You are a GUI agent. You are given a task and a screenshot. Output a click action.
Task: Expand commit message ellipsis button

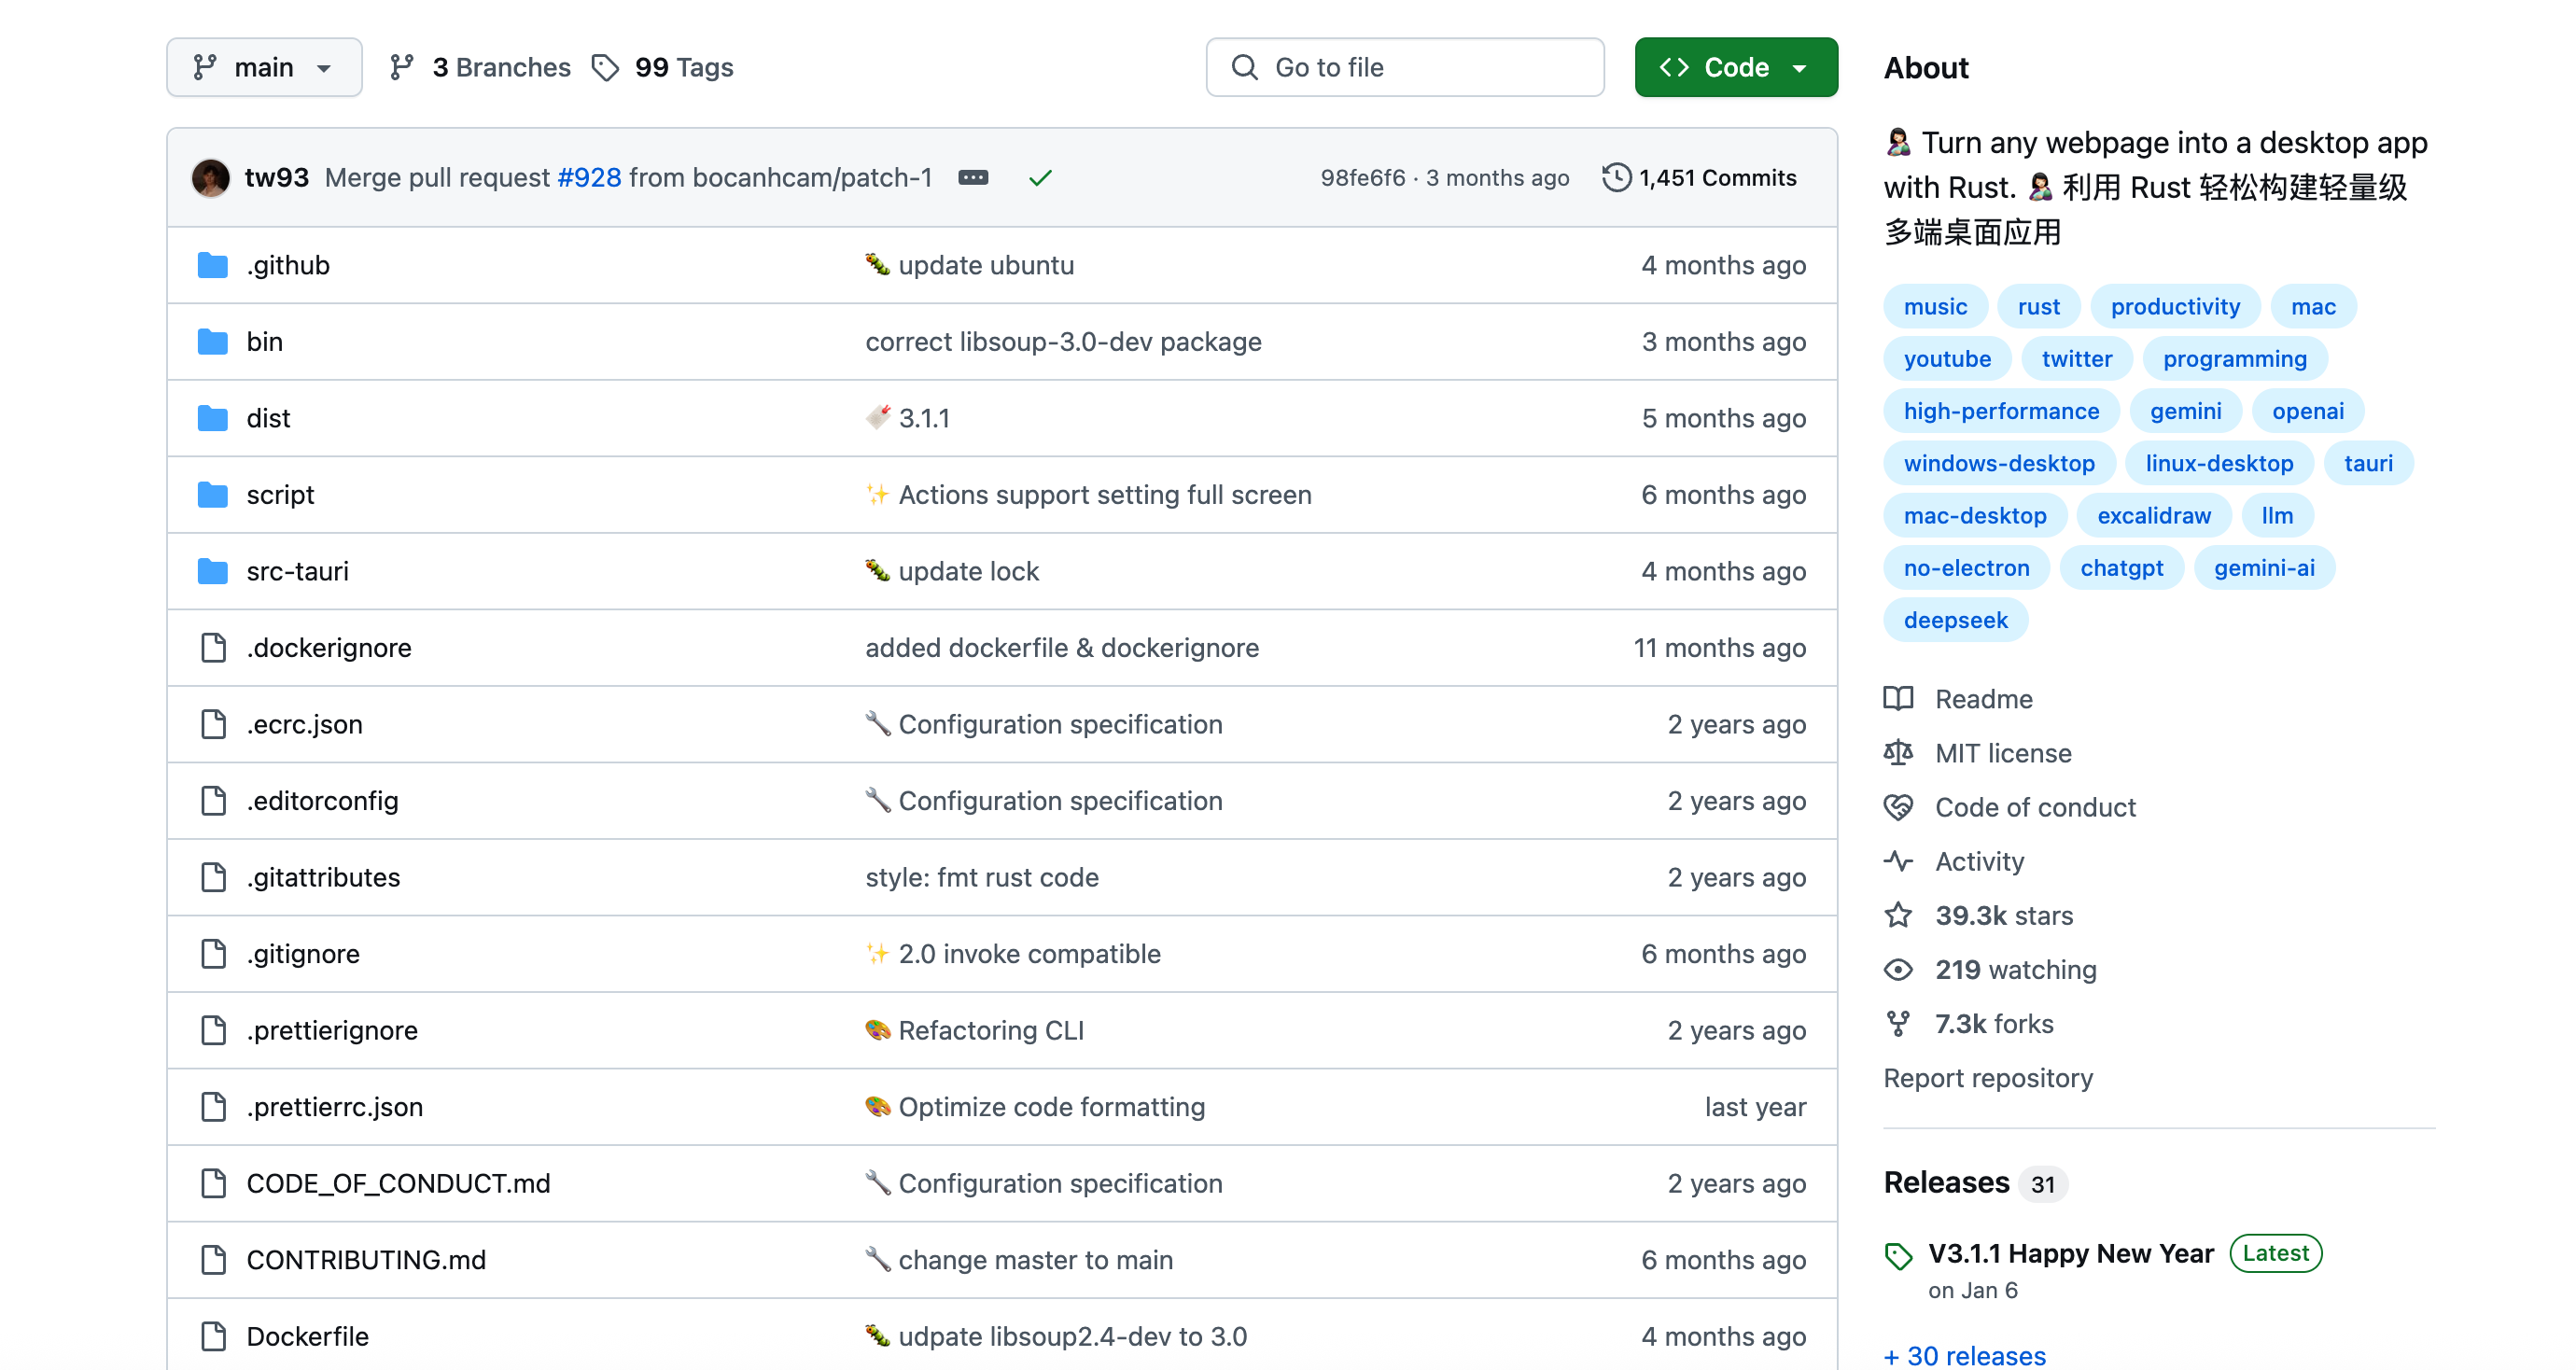pyautogui.click(x=973, y=178)
